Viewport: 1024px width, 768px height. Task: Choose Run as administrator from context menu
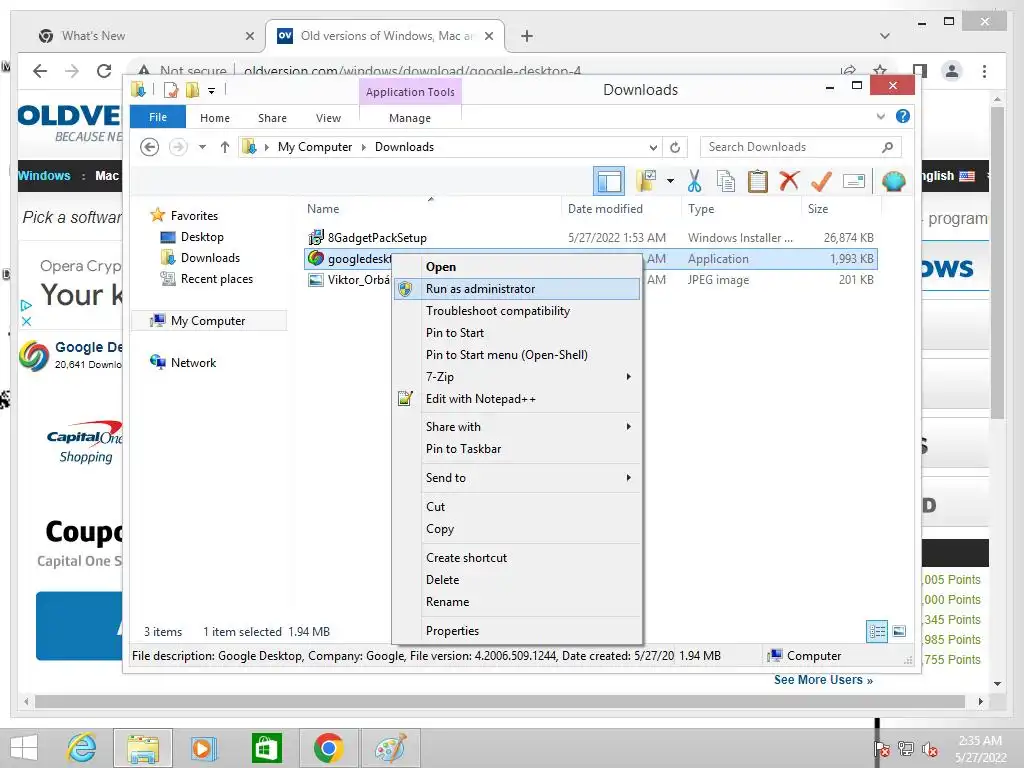(517, 289)
